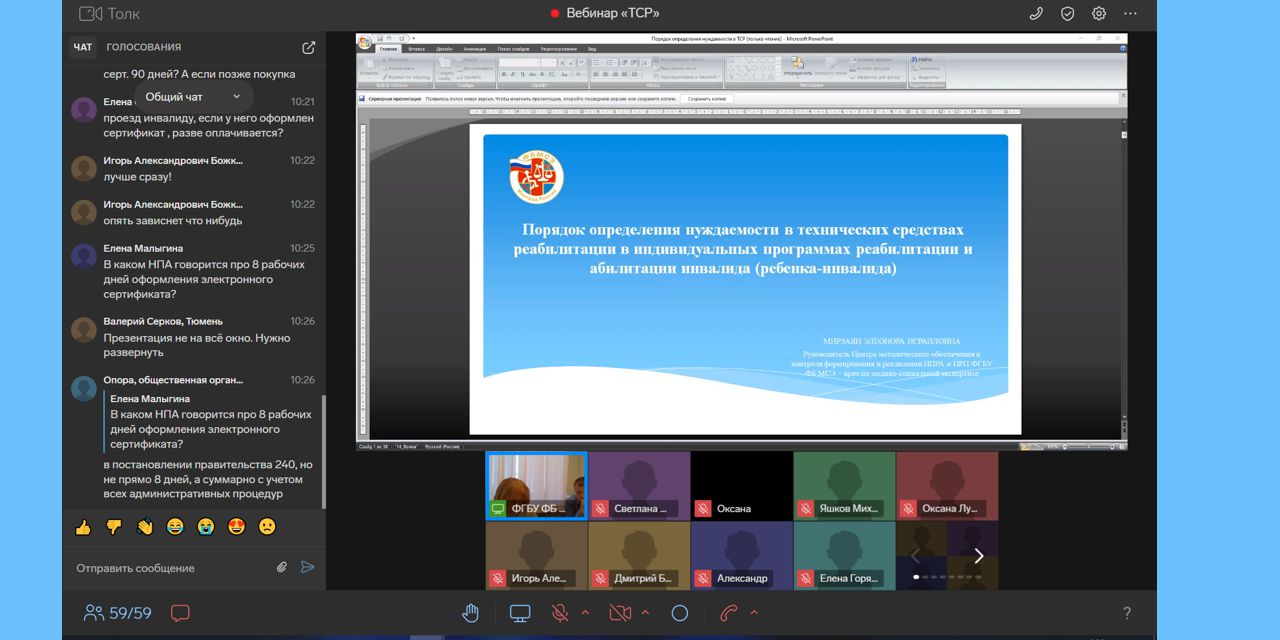
Task: Toggle the camera on or off
Action: point(620,613)
